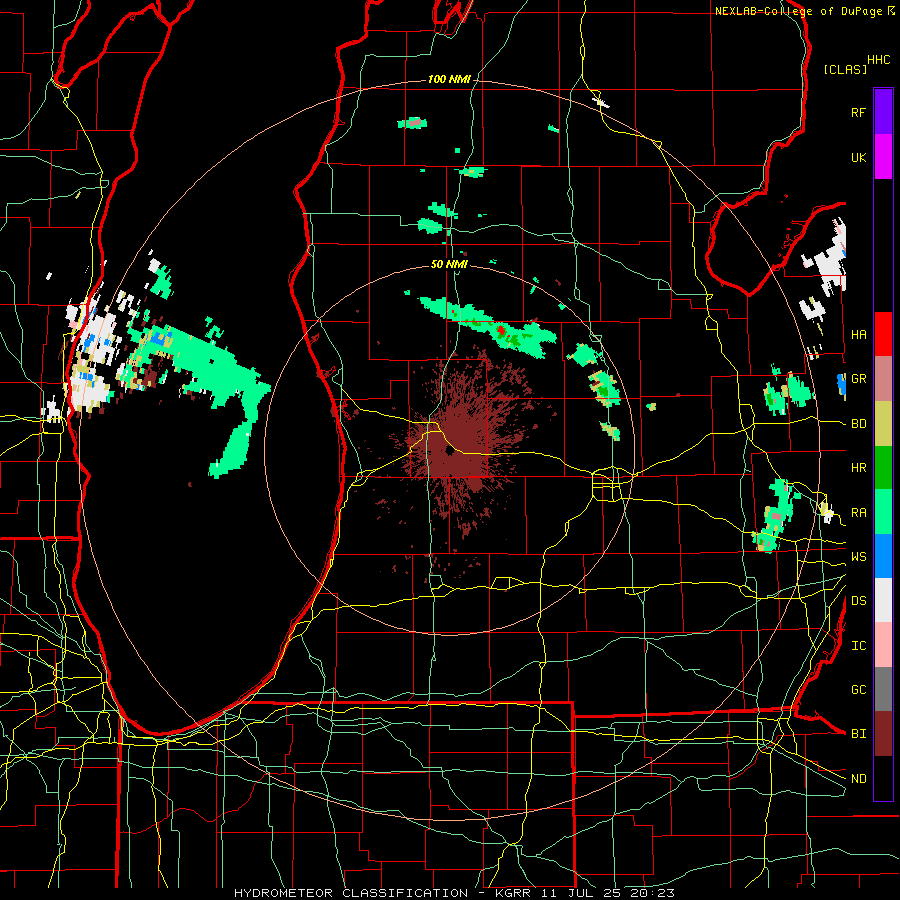Click the UK label beside the legend
900x900 pixels.
[x=858, y=157]
